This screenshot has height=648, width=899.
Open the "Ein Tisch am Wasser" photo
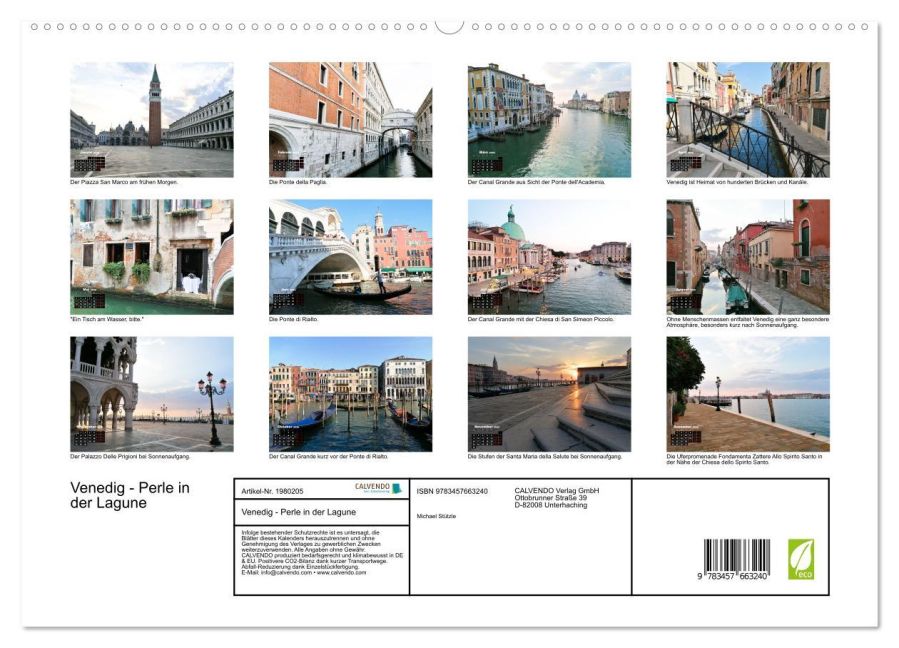152,256
